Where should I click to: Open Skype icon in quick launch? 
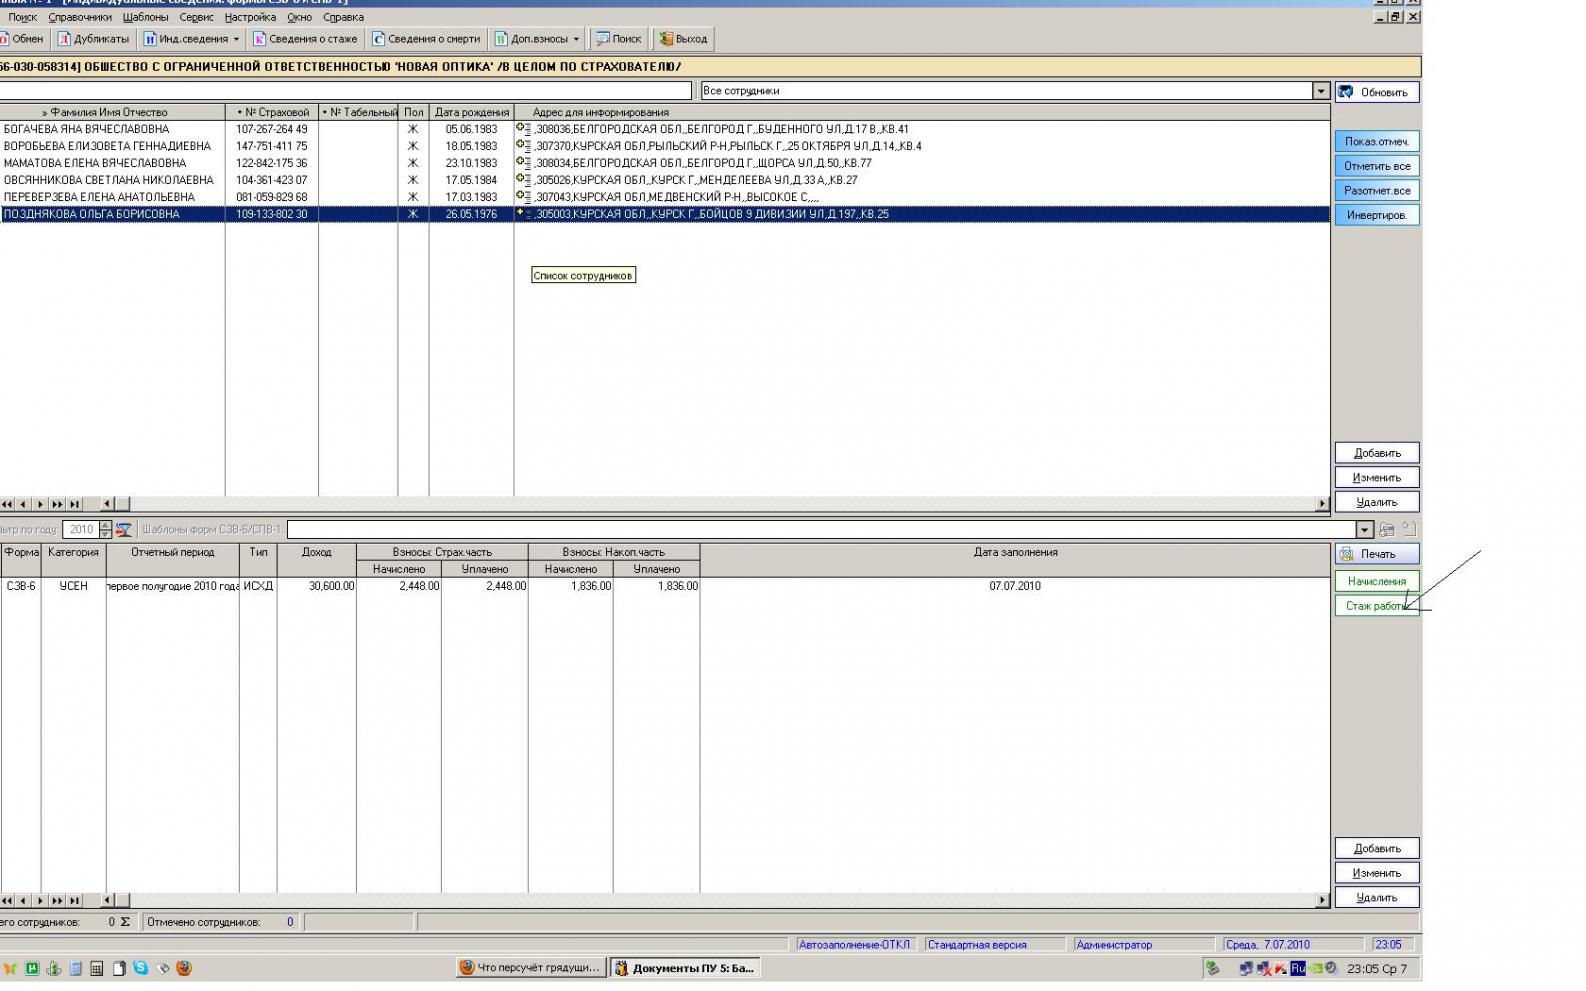point(140,968)
